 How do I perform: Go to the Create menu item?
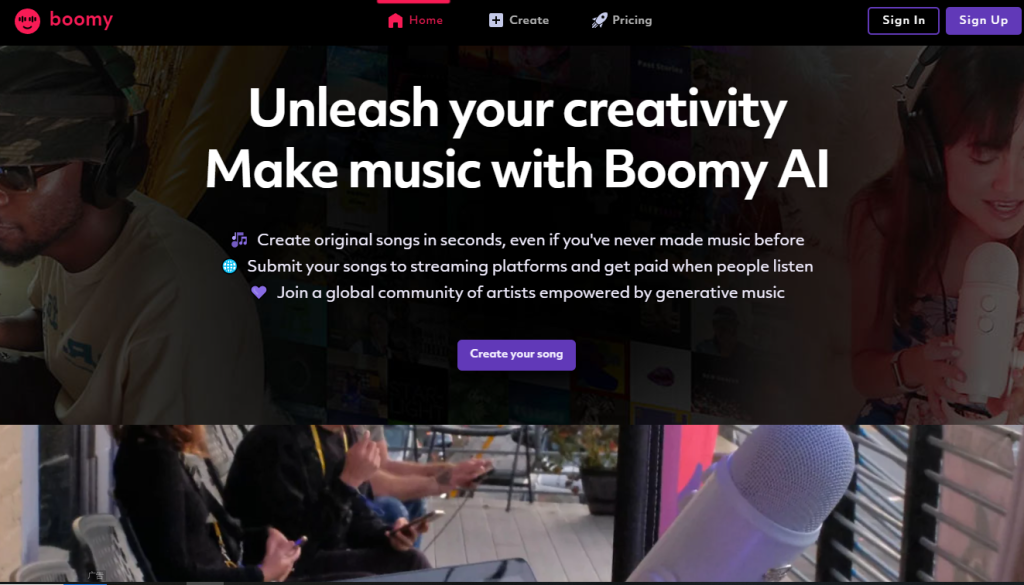tap(519, 20)
